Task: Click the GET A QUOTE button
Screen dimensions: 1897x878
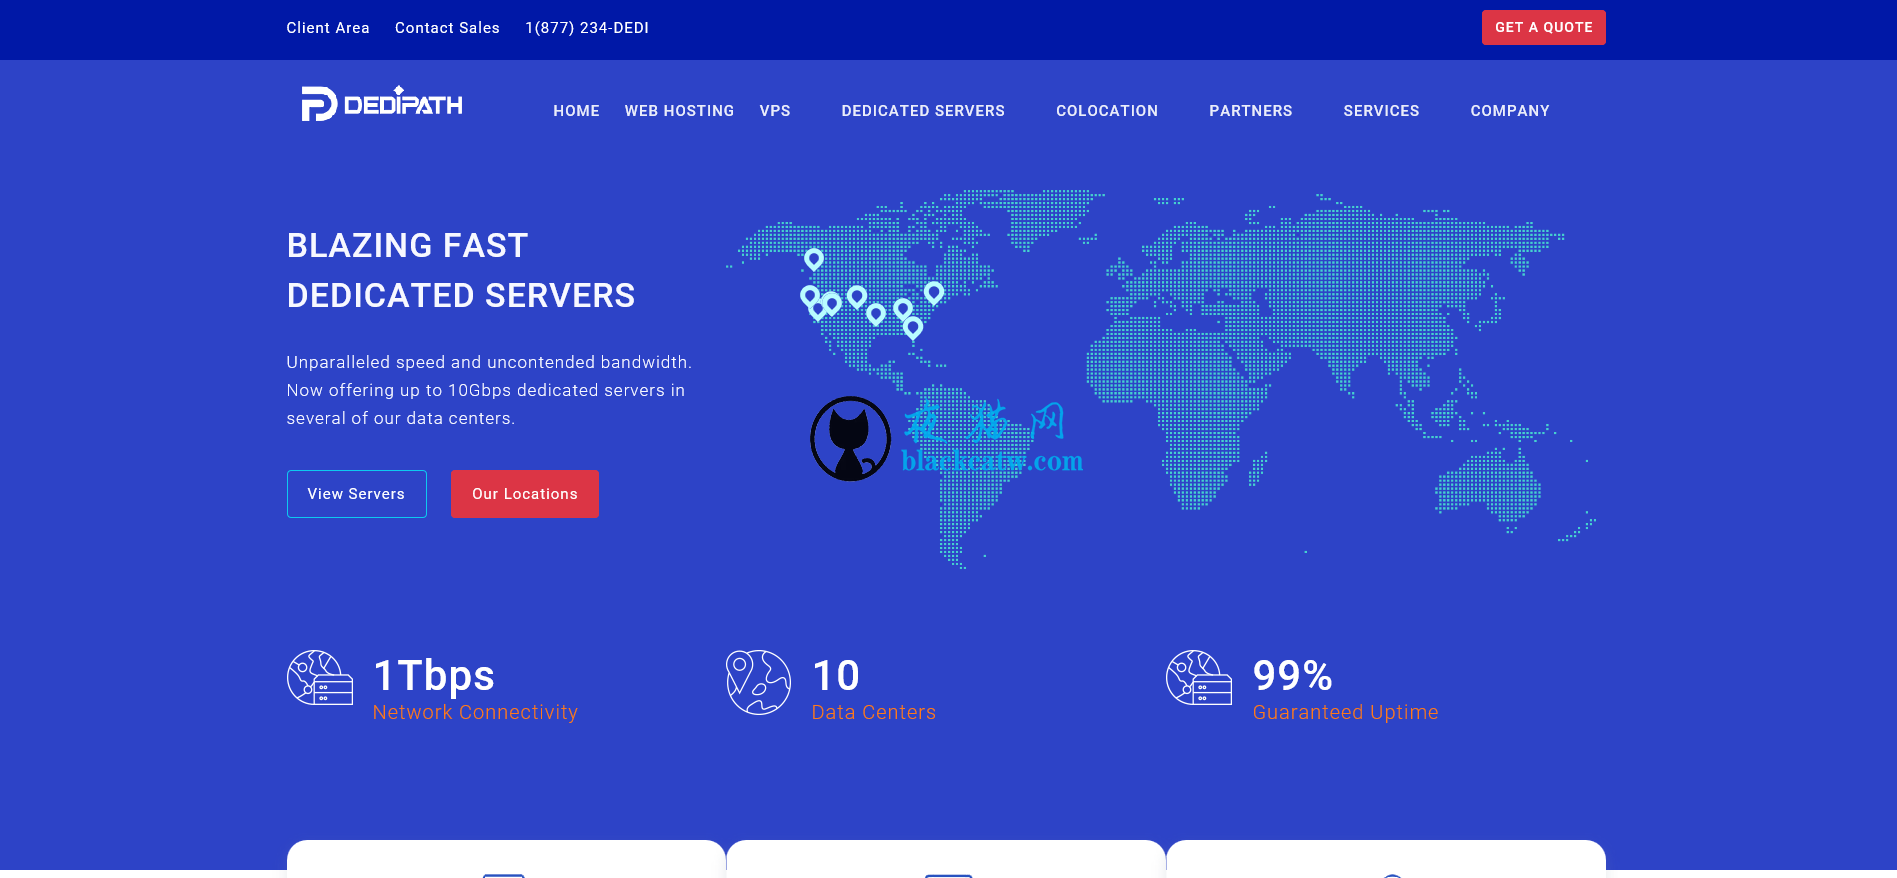Action: (1543, 28)
